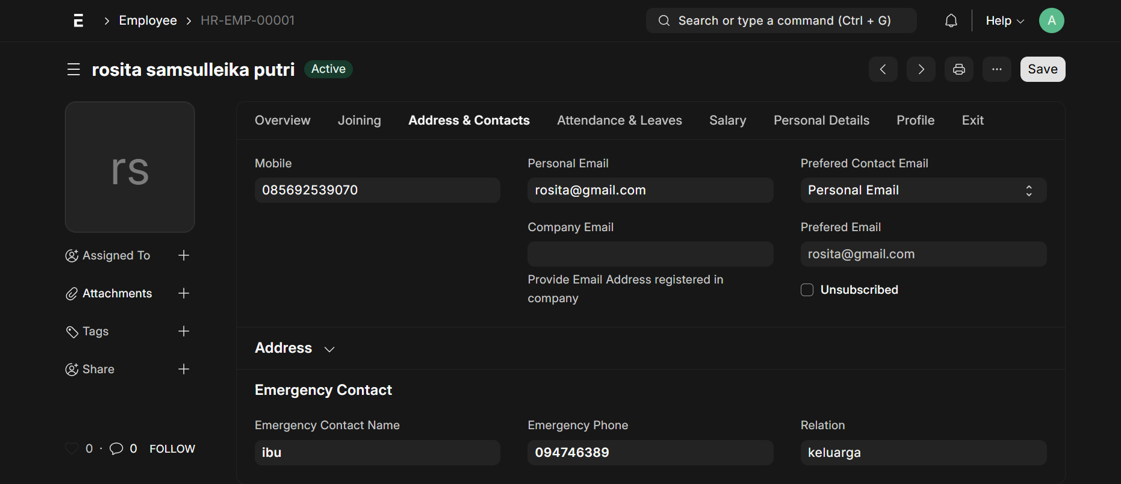Focus the search command bar
The height and width of the screenshot is (484, 1121).
(x=781, y=21)
